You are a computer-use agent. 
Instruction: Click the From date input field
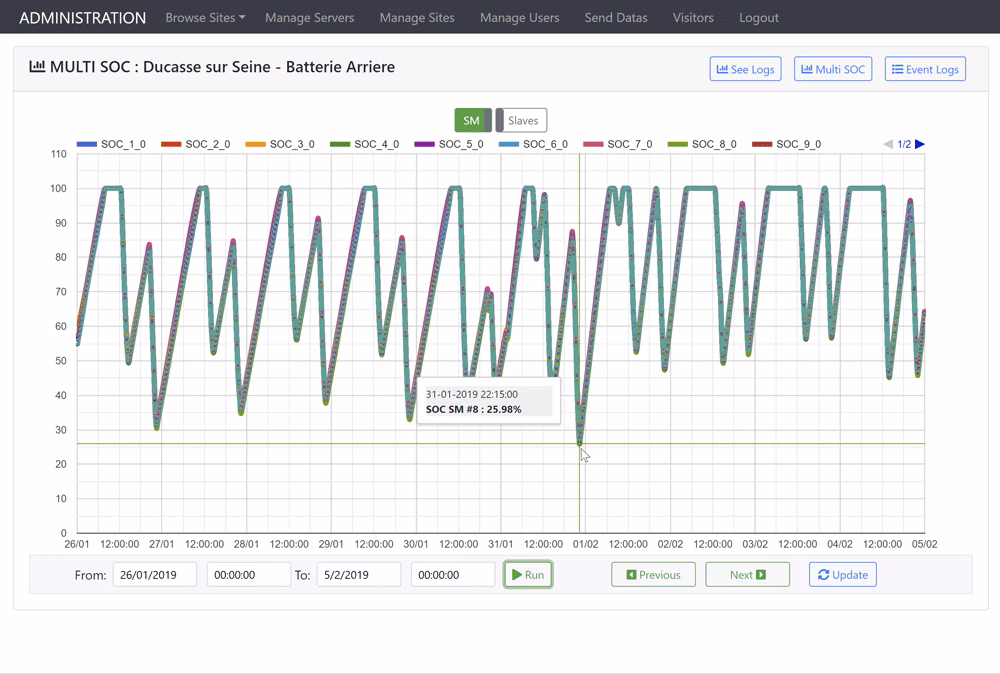coord(154,575)
